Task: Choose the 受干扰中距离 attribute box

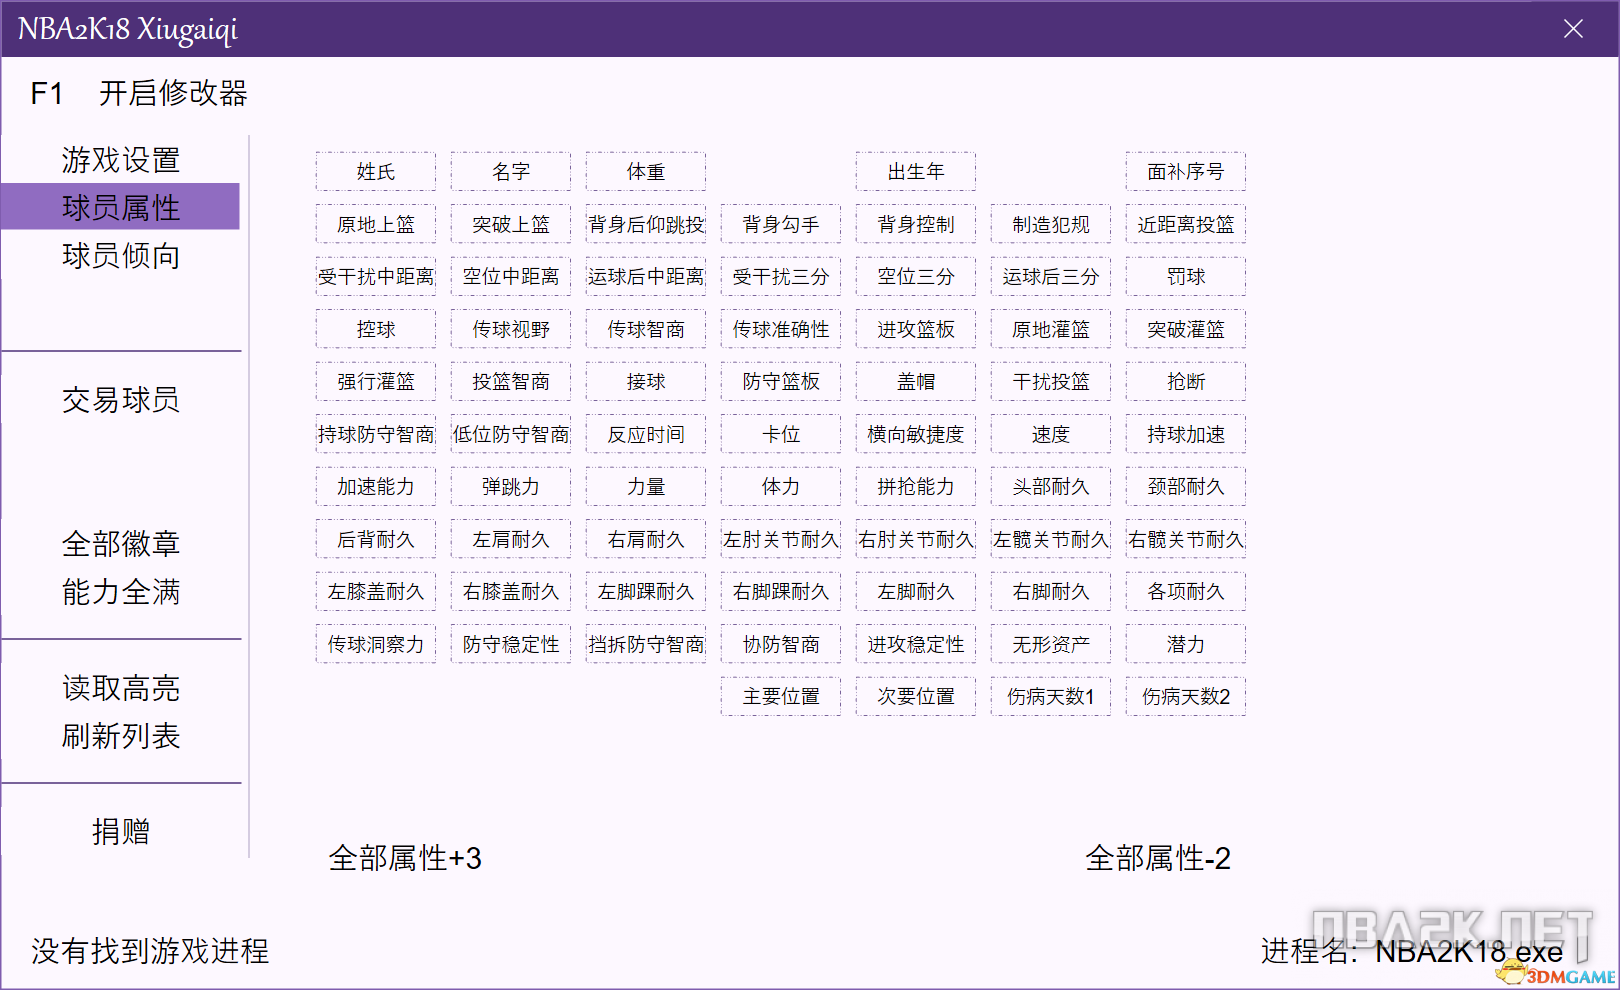Action: pos(376,277)
